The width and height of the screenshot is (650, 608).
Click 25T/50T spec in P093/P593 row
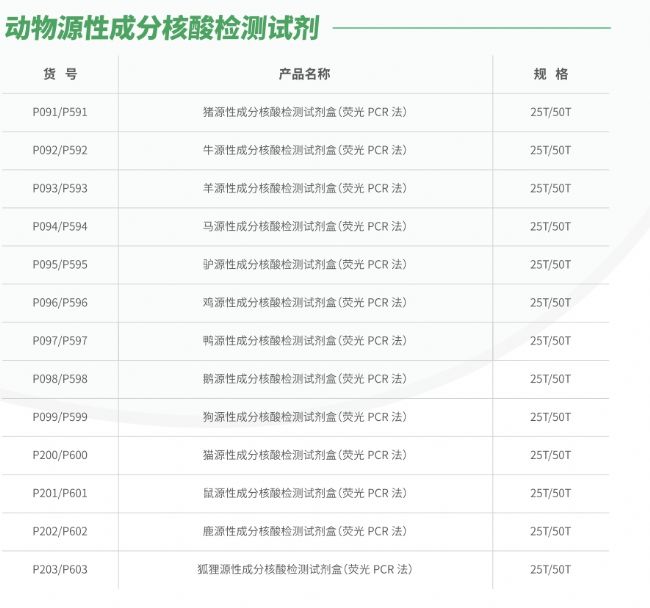click(x=551, y=189)
